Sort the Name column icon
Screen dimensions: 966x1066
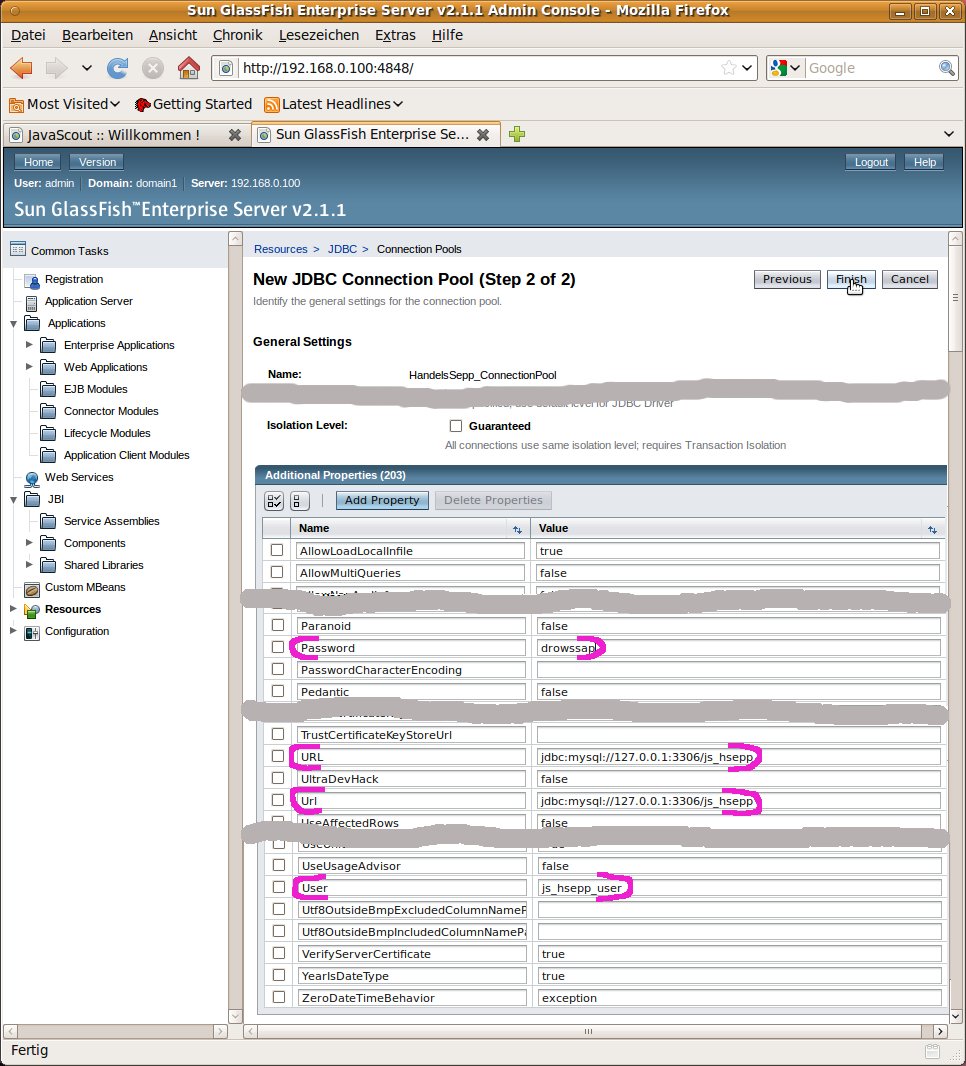(517, 529)
